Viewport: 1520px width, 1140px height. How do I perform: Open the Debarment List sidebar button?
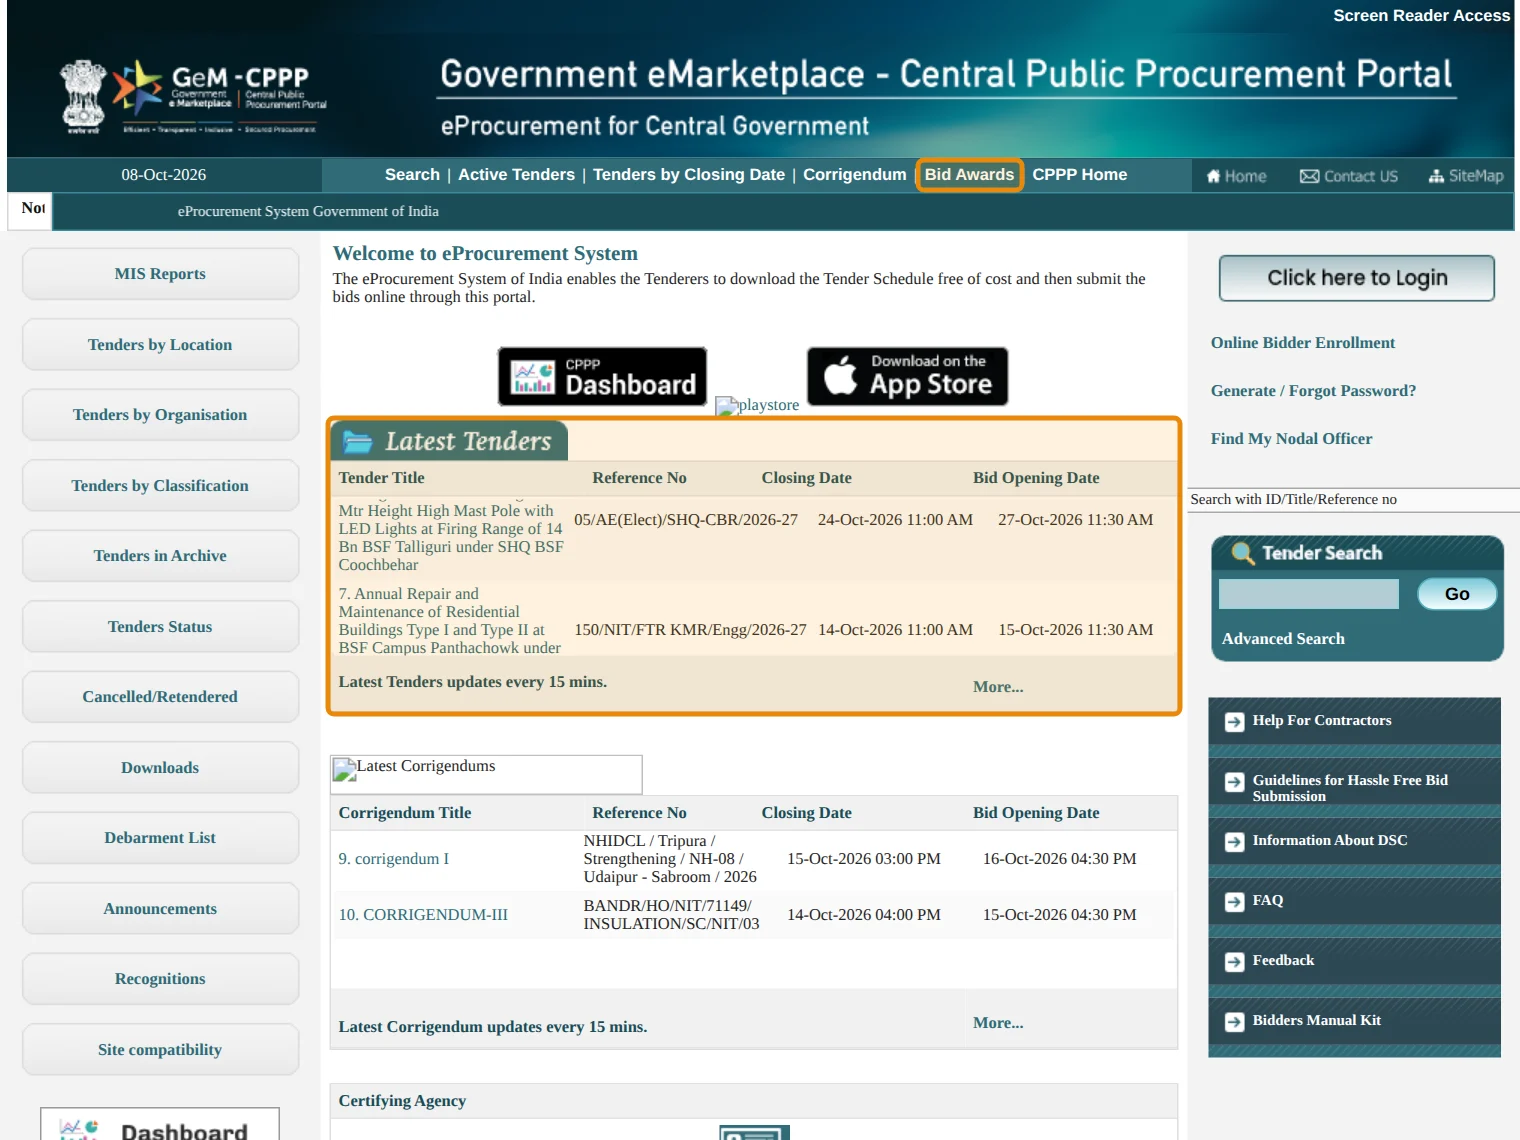click(x=160, y=838)
